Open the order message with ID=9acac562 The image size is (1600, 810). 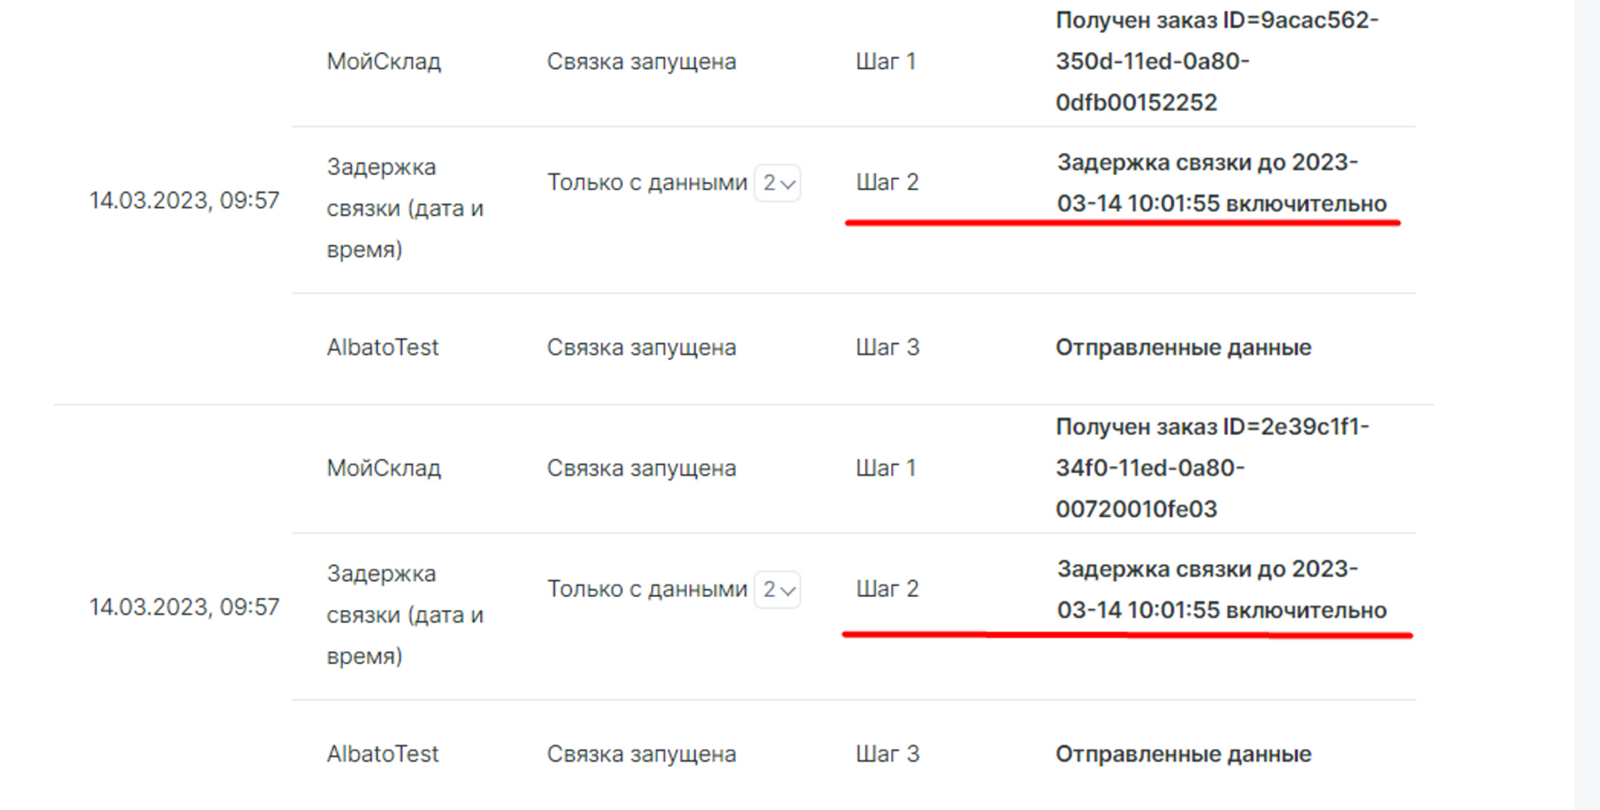point(1216,61)
